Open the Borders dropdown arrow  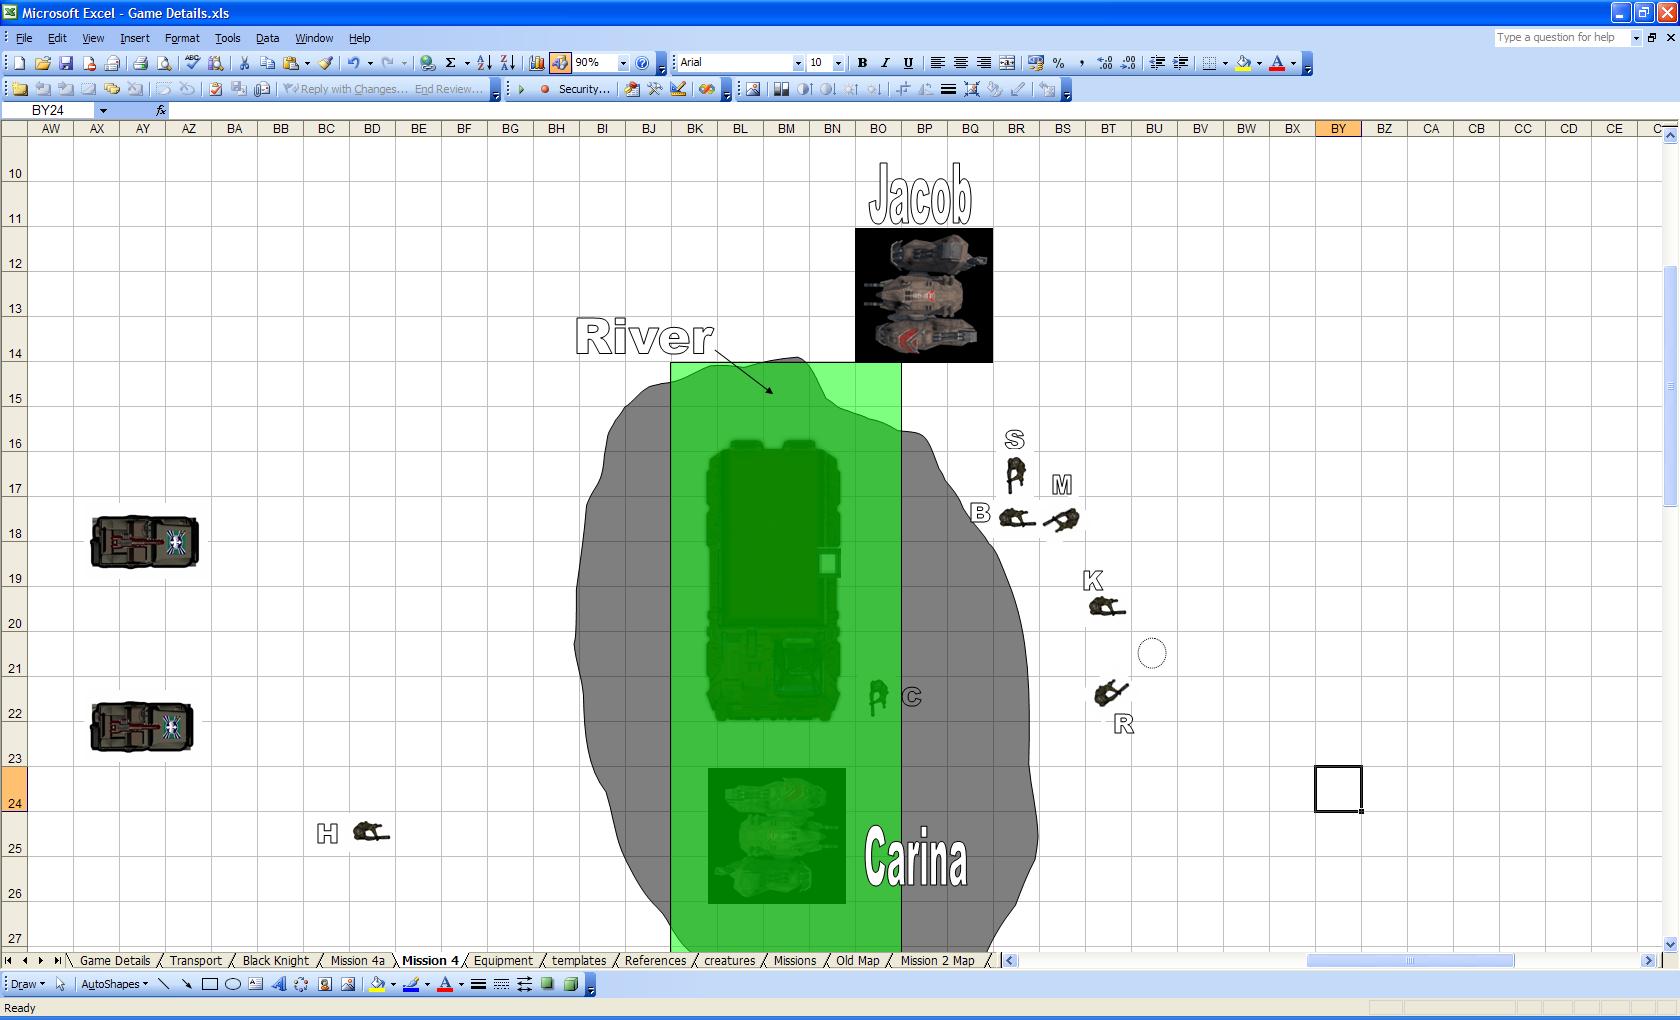[1224, 63]
